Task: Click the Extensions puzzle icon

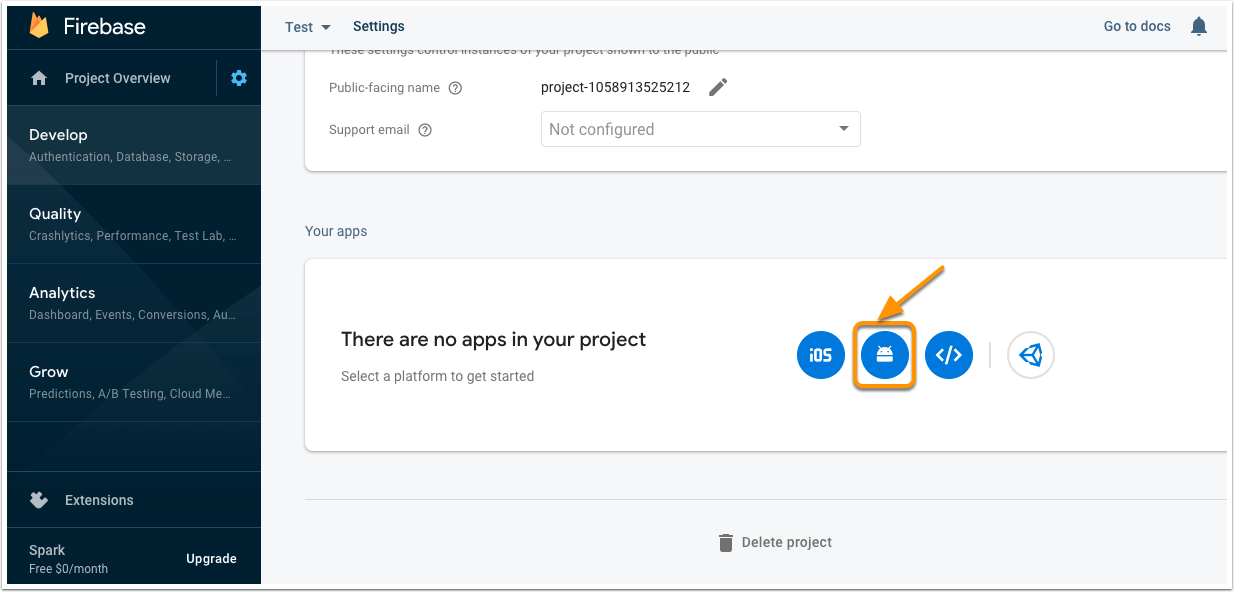Action: coord(39,500)
